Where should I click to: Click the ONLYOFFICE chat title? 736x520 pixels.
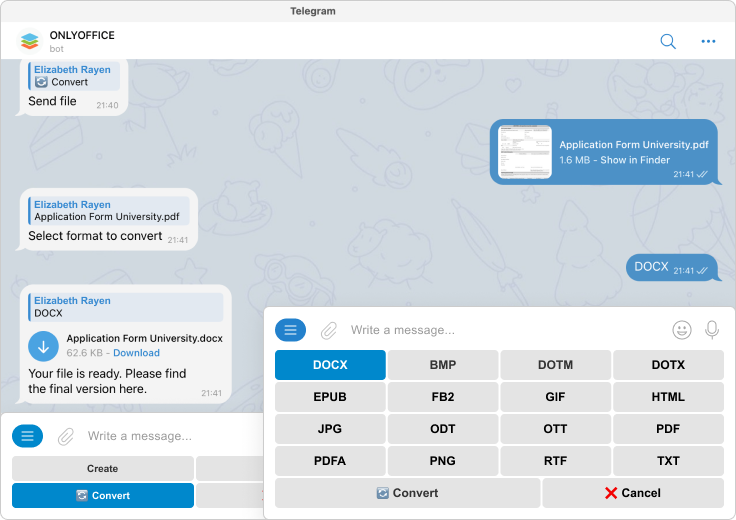[82, 35]
